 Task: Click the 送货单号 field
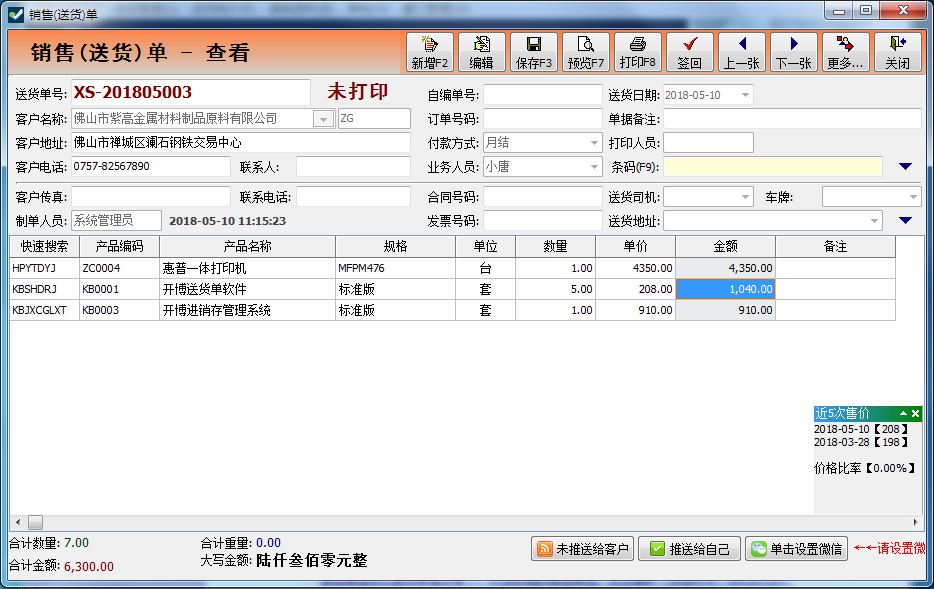[191, 92]
